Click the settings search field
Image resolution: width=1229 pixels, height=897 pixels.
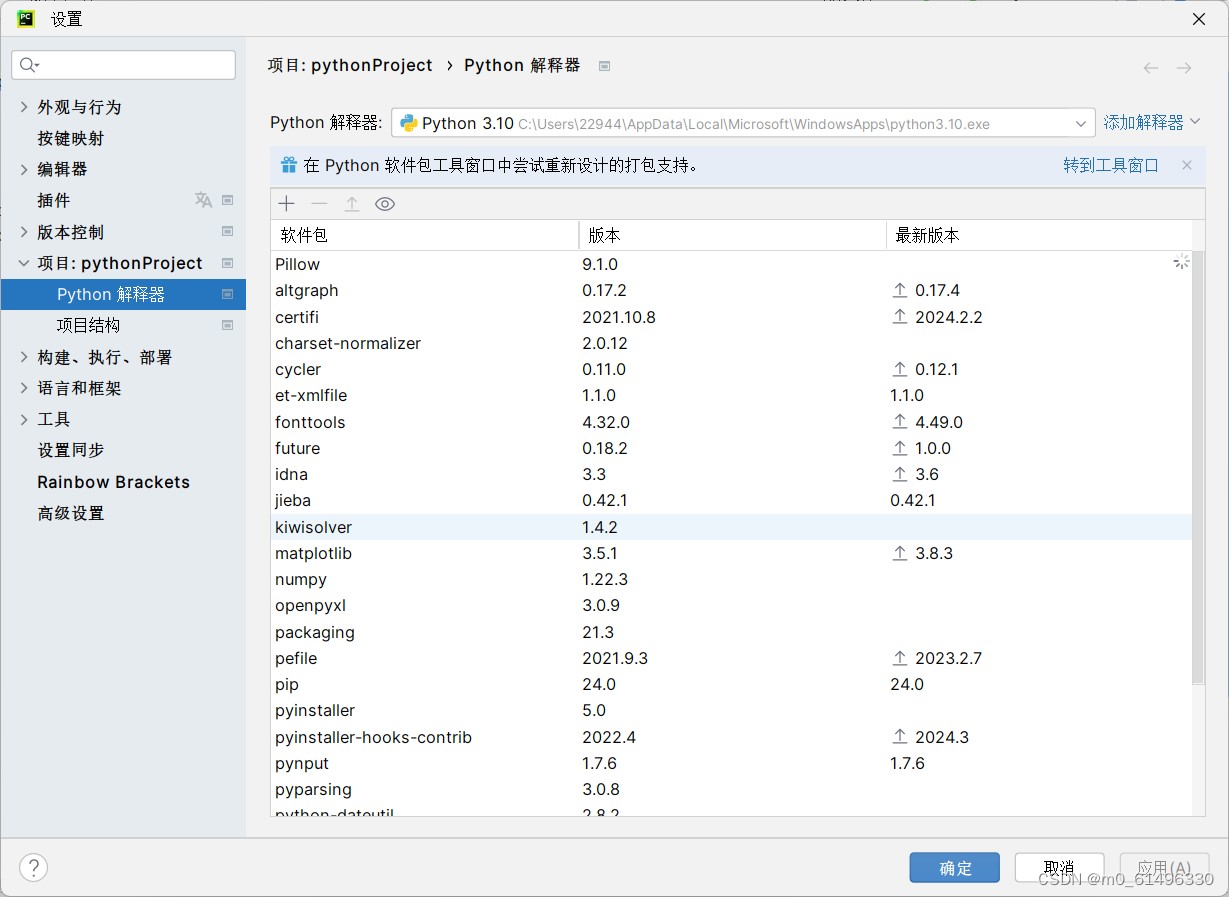[122, 64]
